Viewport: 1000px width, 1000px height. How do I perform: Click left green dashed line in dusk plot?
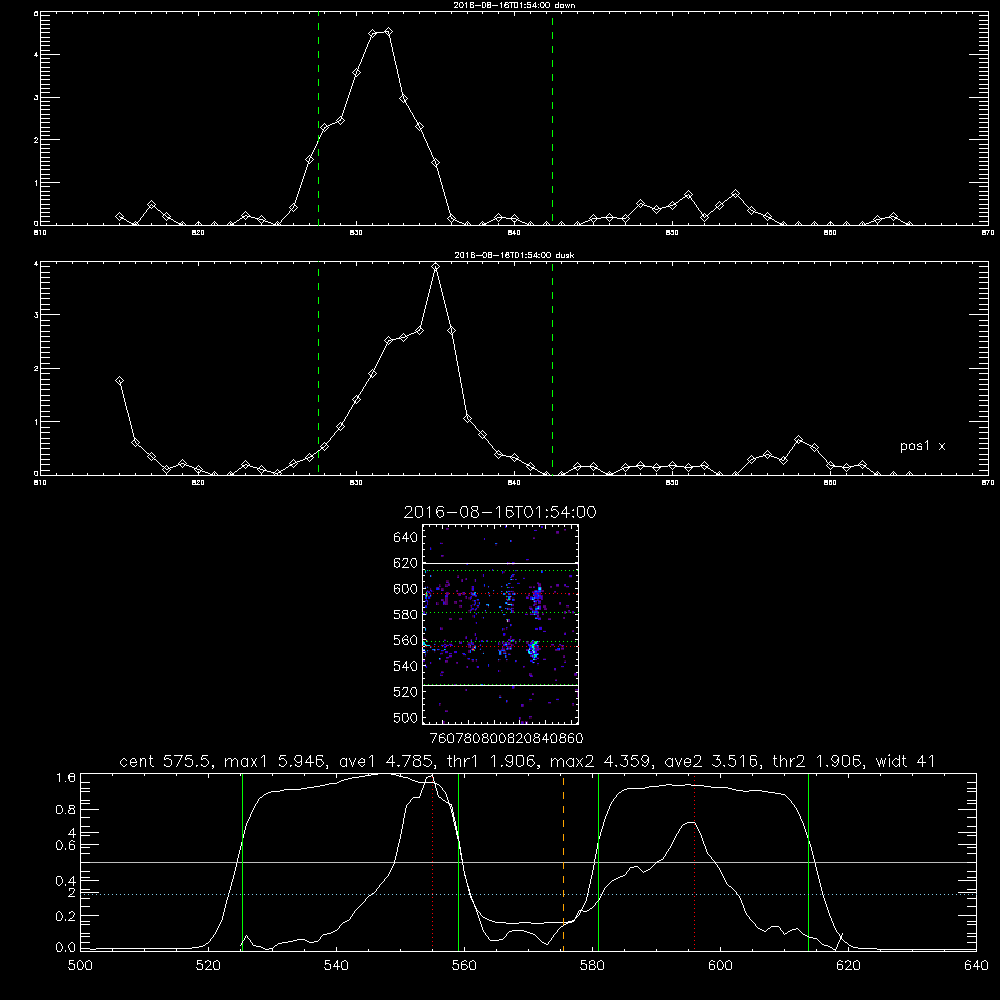click(x=318, y=369)
